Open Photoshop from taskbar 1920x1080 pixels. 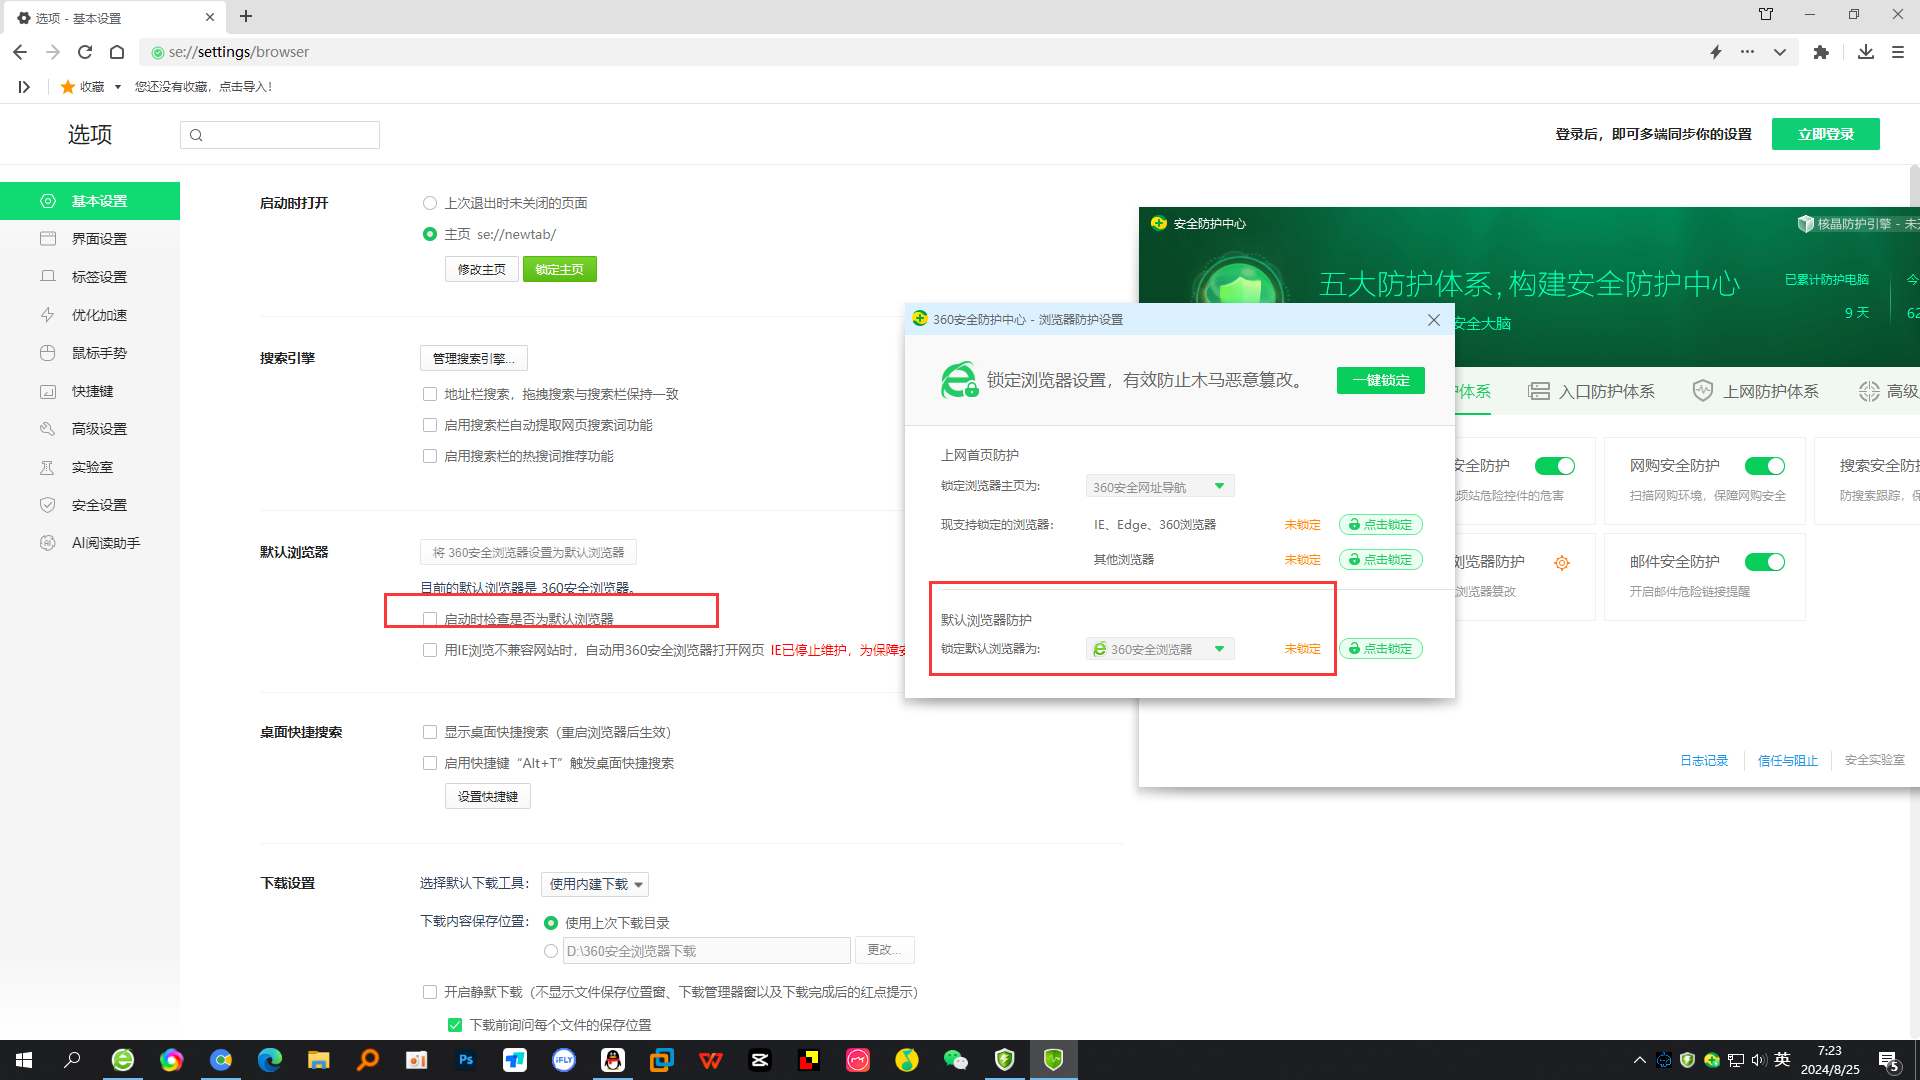pos(466,1060)
